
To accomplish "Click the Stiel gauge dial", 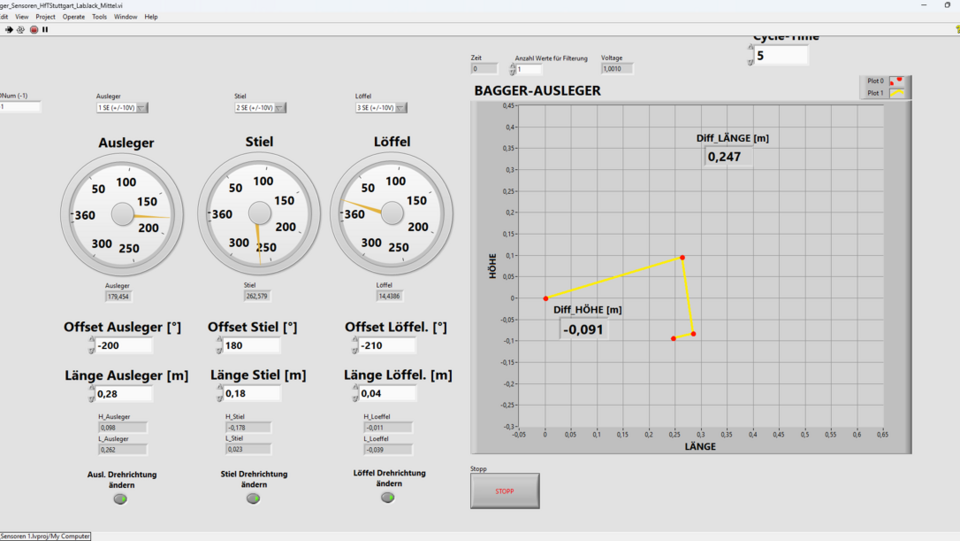I will click(x=259, y=213).
